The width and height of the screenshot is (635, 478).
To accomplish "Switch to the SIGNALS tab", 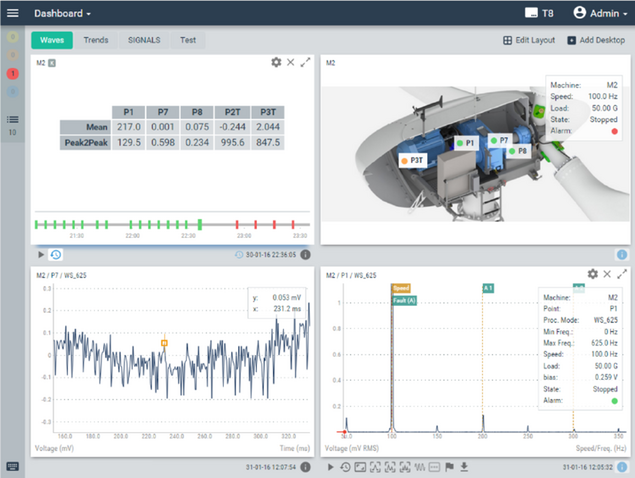I will 144,41.
